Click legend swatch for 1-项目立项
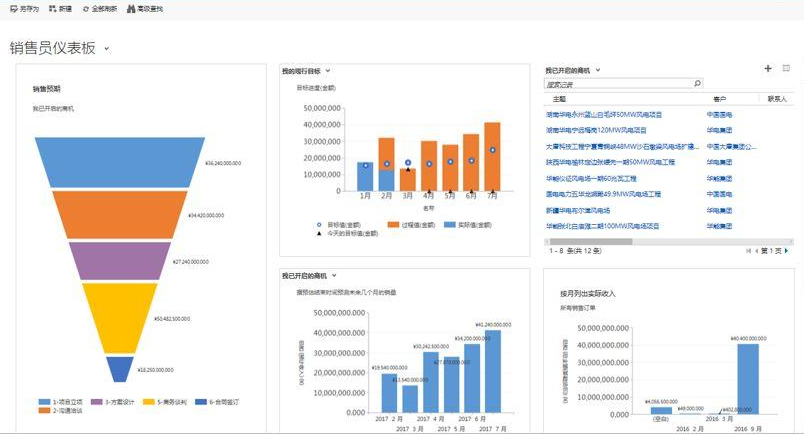Screen dimensions: 804x434 pyautogui.click(x=45, y=402)
